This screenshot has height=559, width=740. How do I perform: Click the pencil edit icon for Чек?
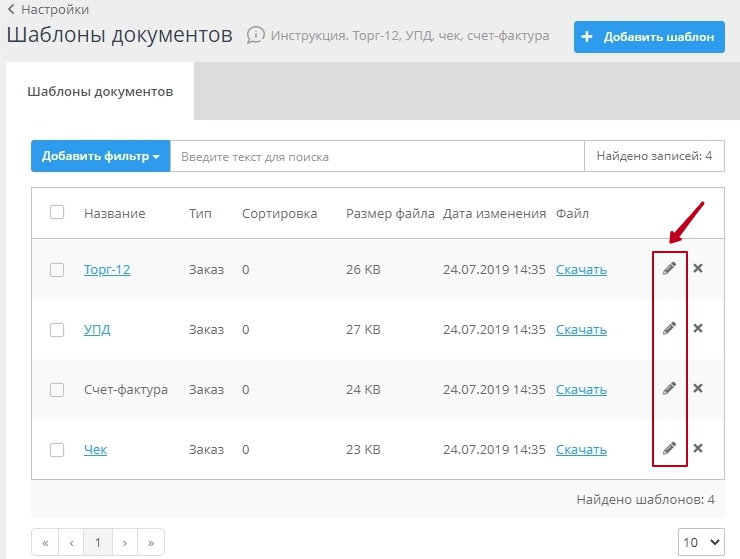click(669, 448)
